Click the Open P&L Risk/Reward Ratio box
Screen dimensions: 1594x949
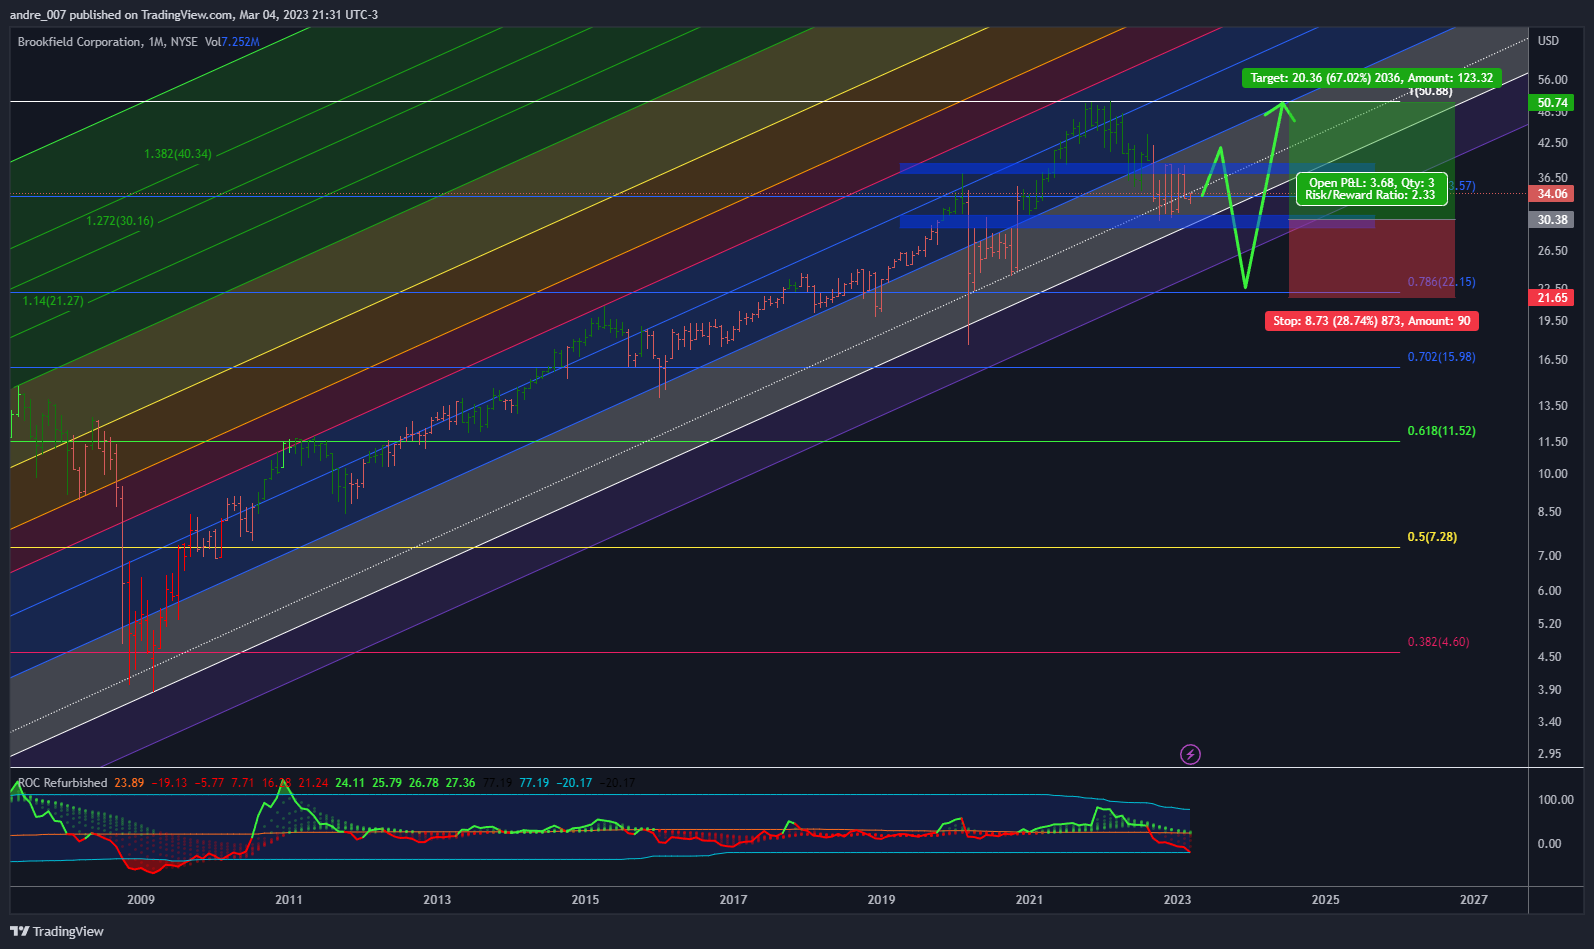(x=1370, y=189)
